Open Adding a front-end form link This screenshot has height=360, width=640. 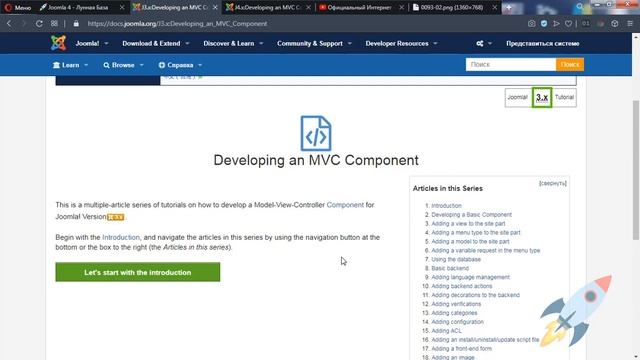point(462,349)
